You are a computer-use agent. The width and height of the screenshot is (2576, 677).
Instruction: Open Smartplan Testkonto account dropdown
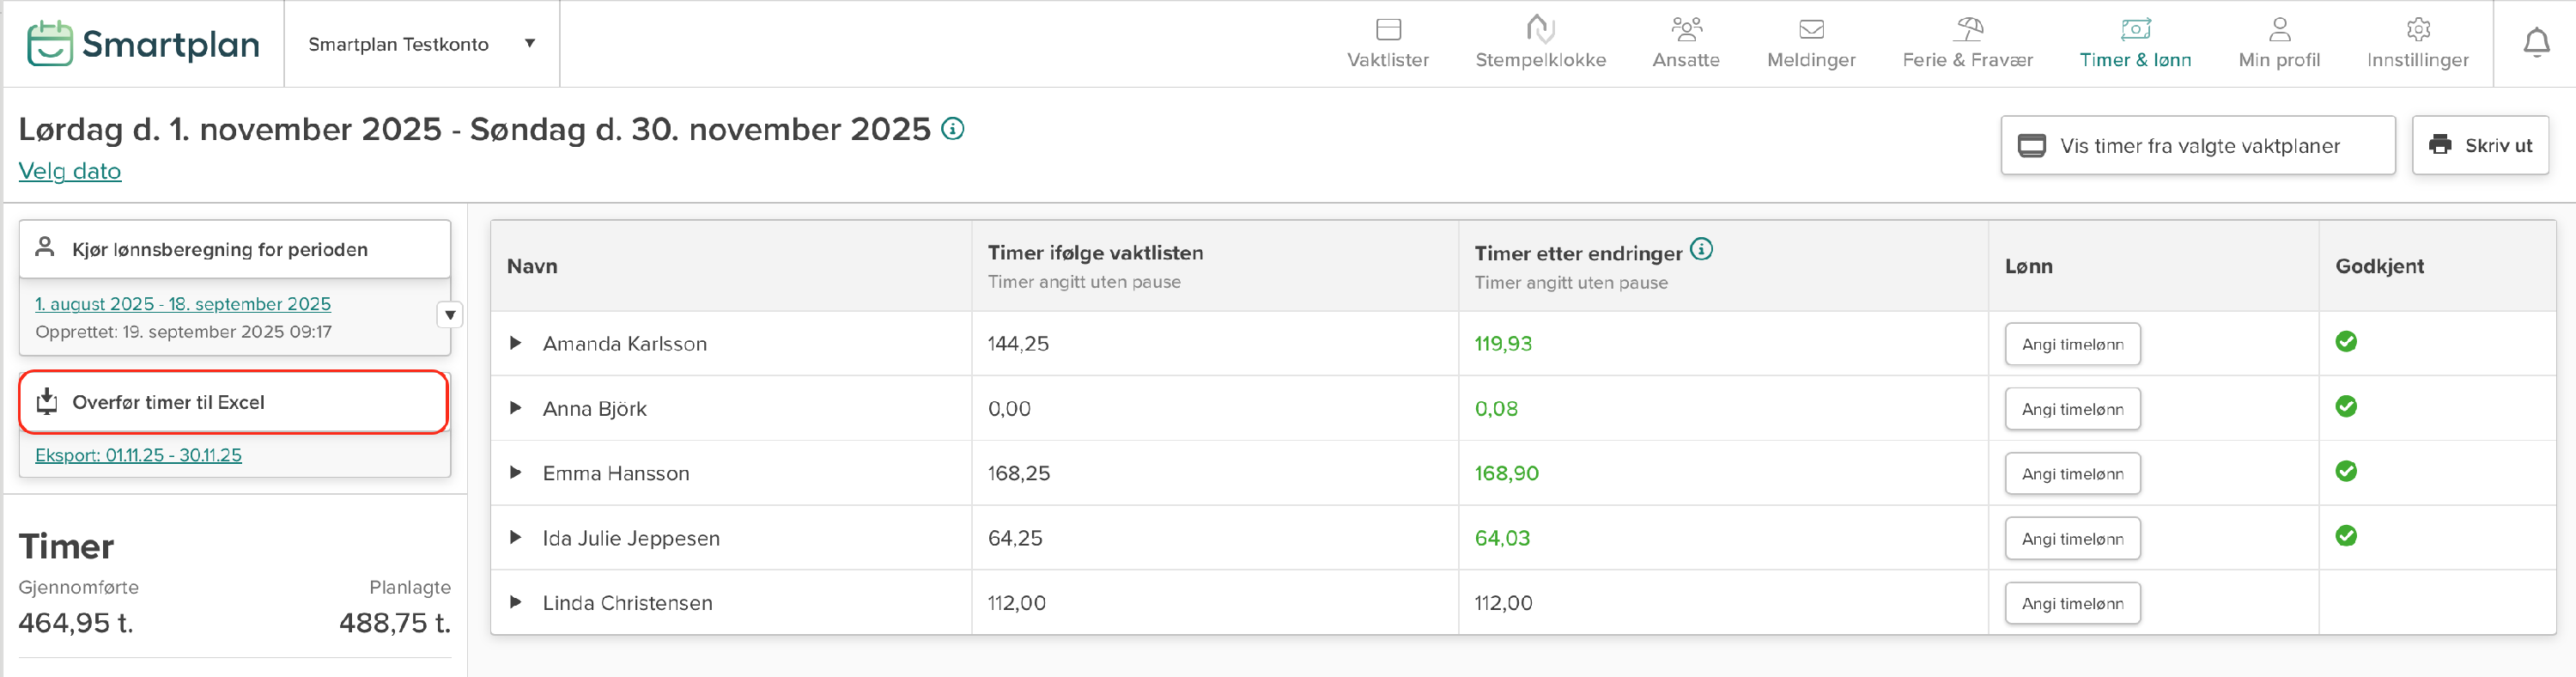coord(422,44)
